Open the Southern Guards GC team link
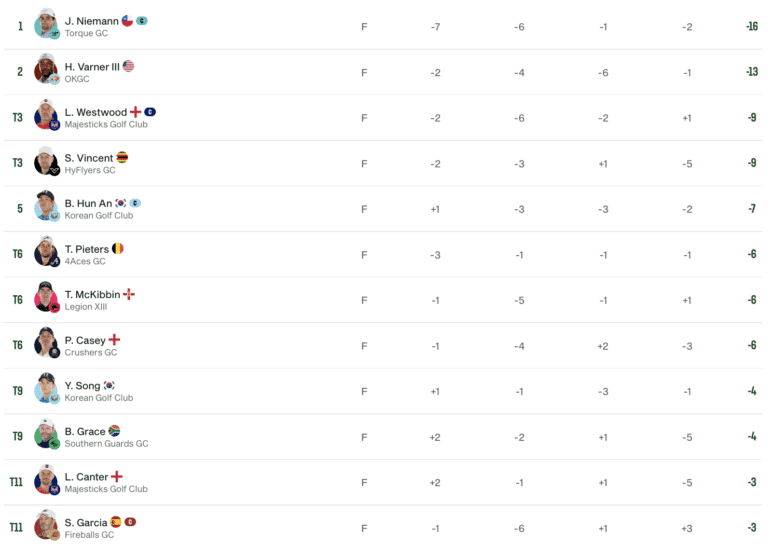This screenshot has height=546, width=770. point(107,443)
